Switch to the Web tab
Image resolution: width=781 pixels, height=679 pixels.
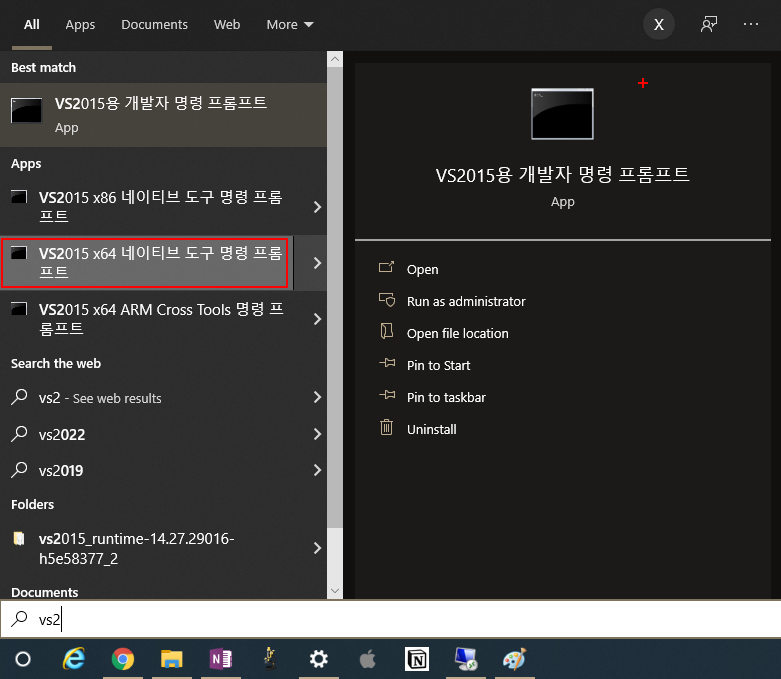coord(227,24)
